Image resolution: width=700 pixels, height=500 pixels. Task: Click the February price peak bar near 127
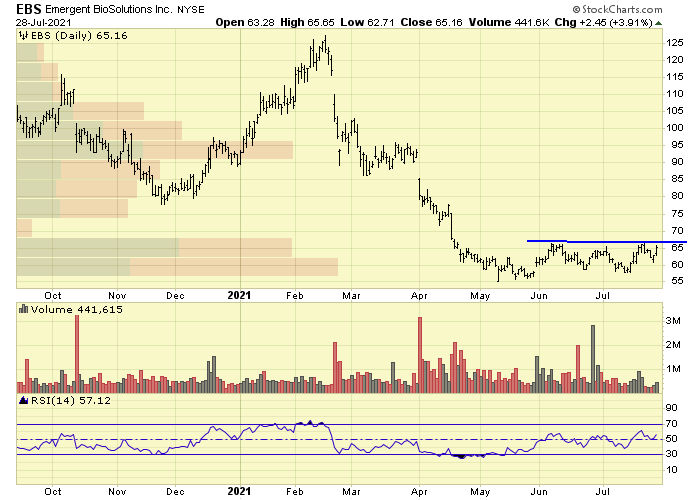tap(325, 45)
